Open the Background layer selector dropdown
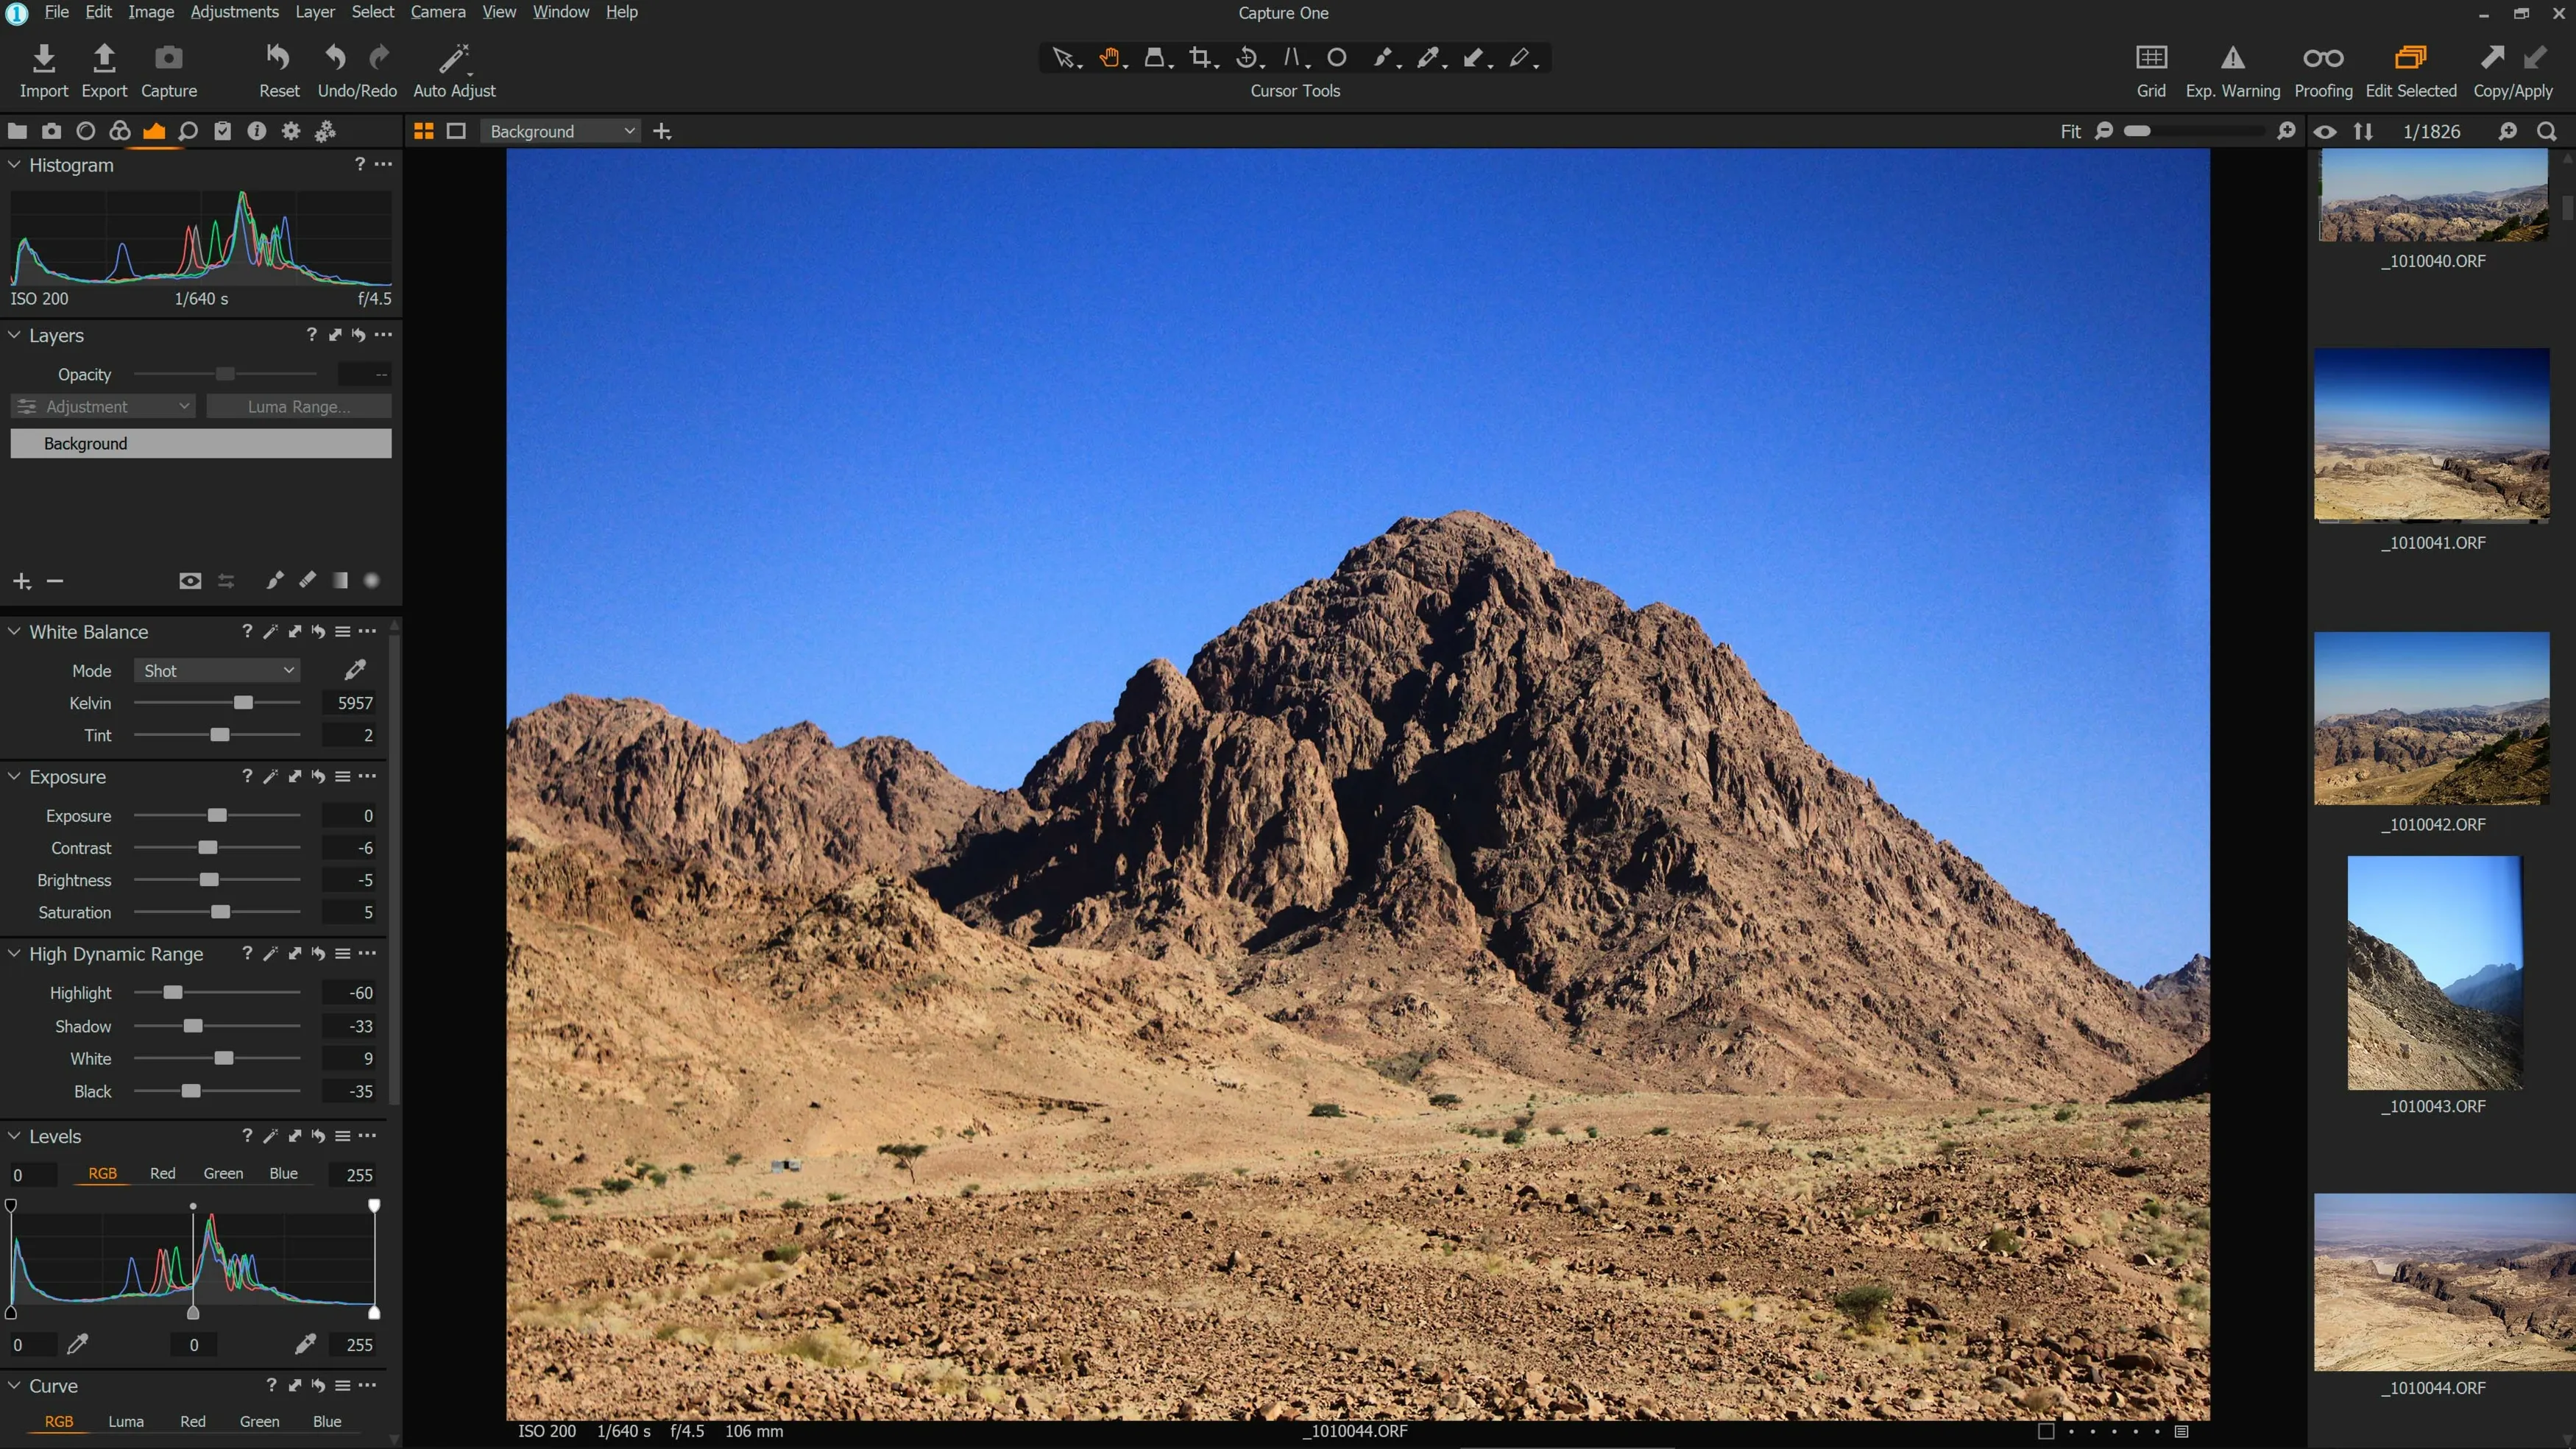This screenshot has width=2576, height=1449. [x=561, y=131]
